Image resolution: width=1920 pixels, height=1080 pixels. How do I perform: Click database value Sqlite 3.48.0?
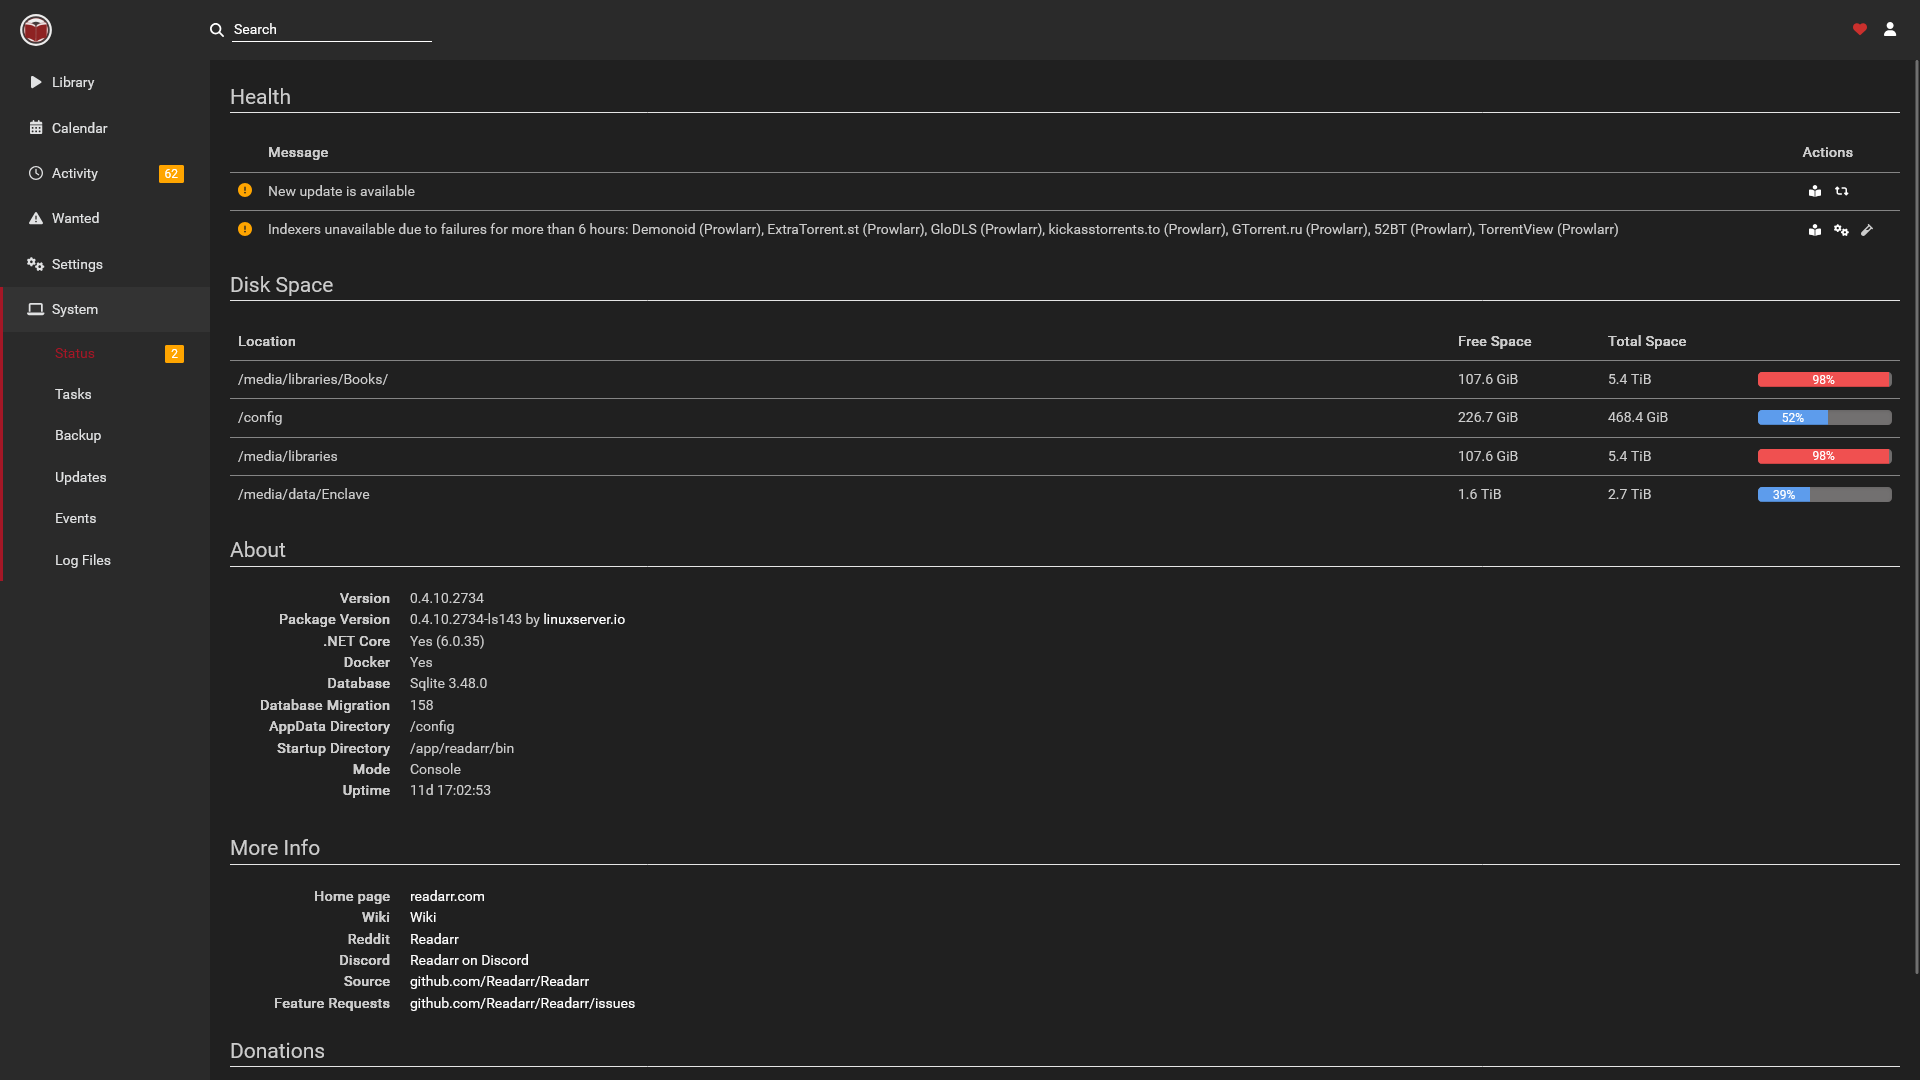tap(449, 683)
